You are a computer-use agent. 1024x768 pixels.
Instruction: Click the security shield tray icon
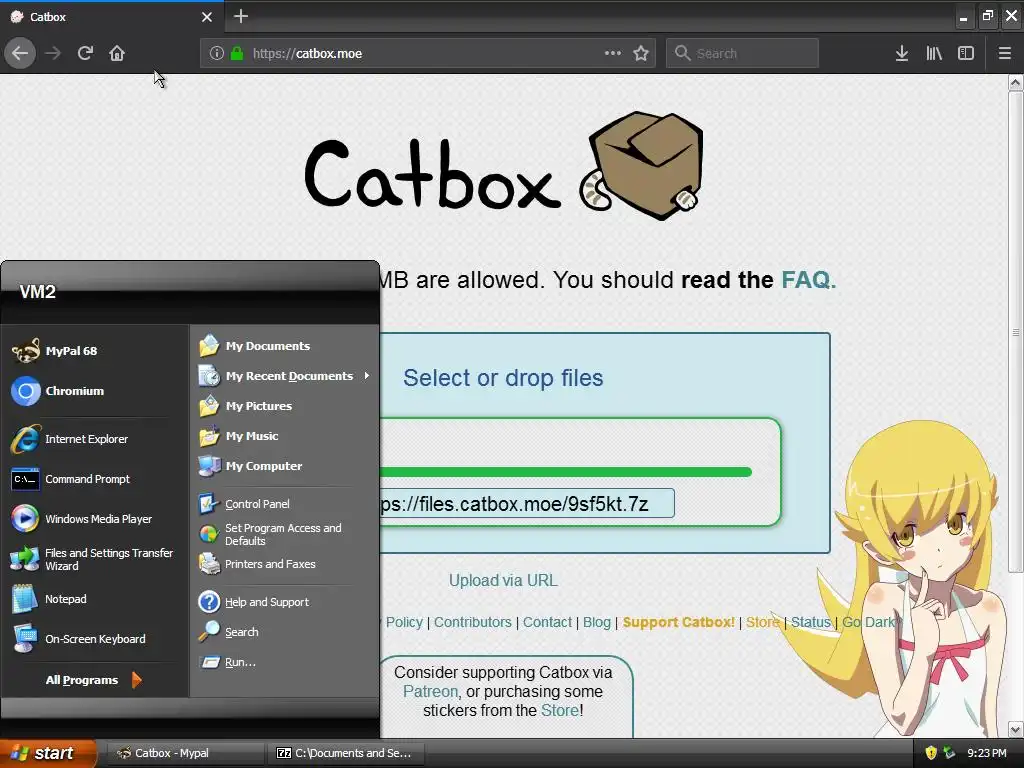coord(931,753)
